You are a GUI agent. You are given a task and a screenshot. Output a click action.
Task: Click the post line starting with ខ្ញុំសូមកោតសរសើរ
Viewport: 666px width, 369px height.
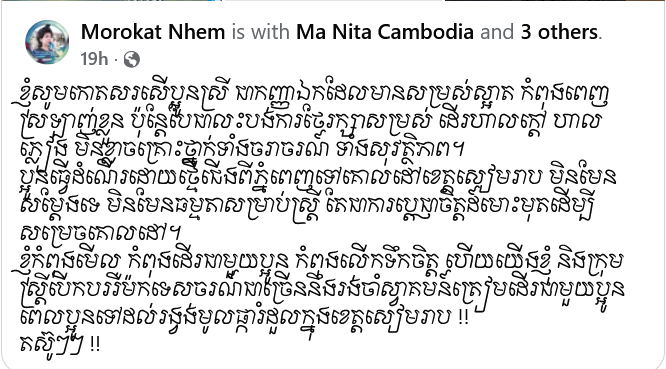(314, 95)
